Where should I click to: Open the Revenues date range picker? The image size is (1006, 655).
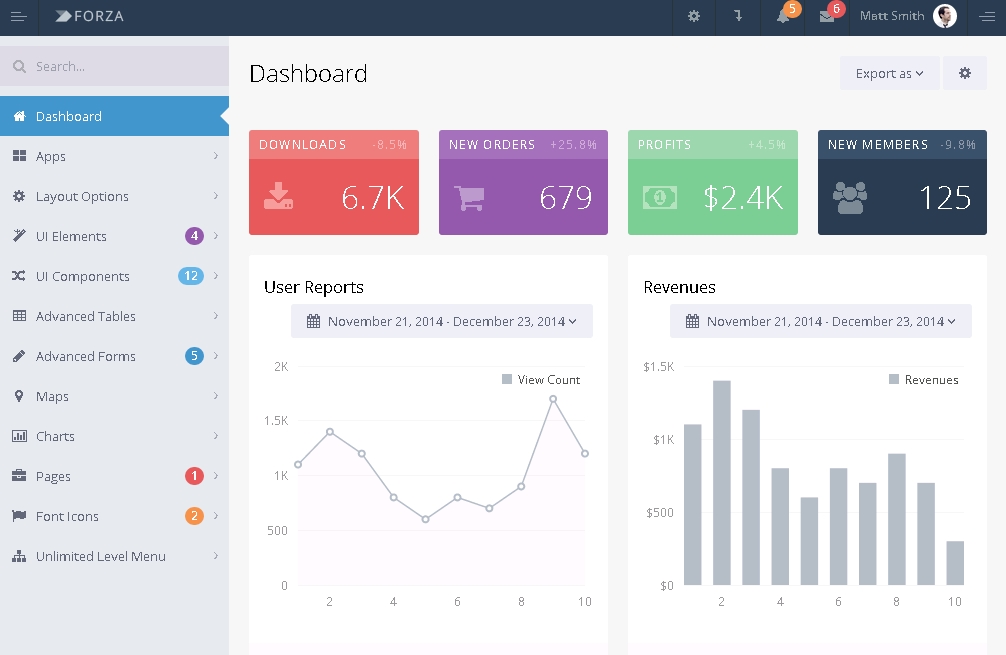point(821,321)
